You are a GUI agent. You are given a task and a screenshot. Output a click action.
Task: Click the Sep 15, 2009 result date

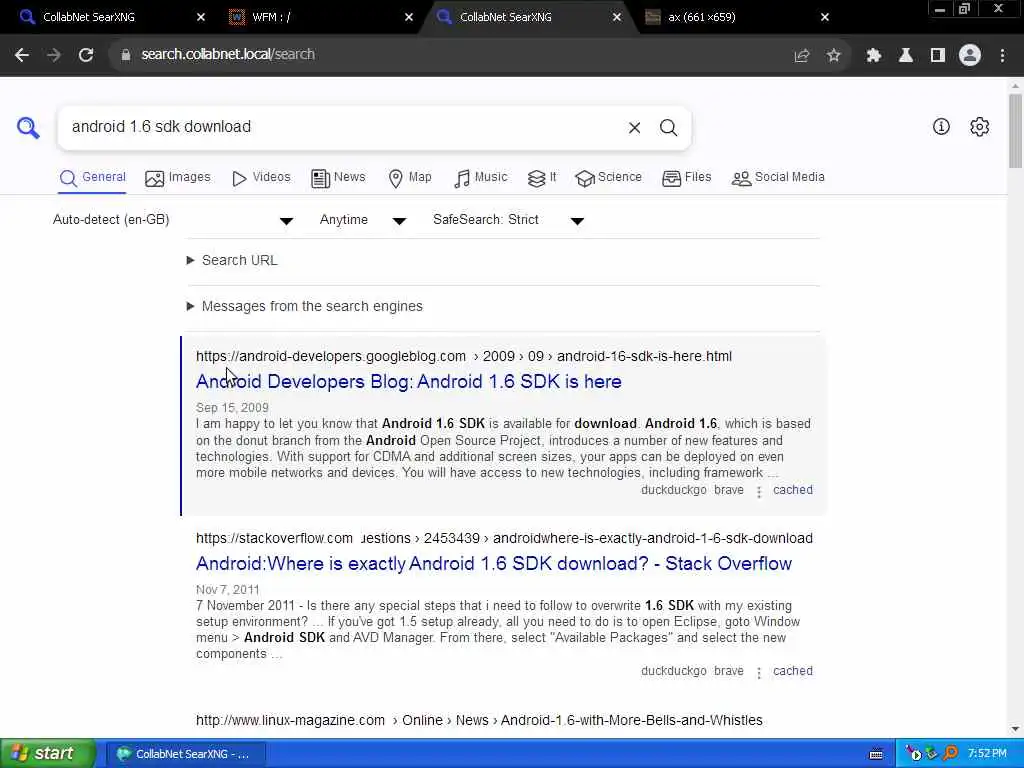click(x=232, y=408)
